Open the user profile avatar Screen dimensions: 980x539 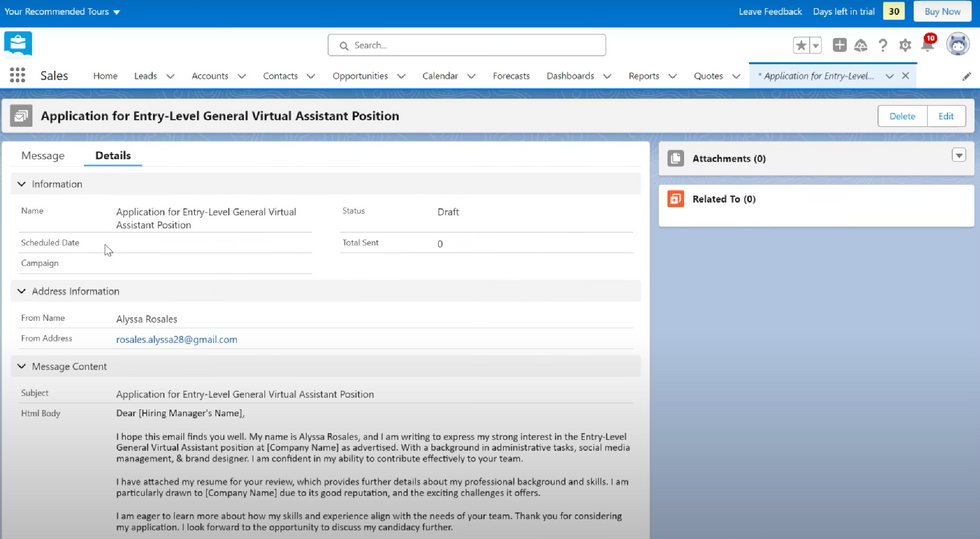tap(958, 44)
